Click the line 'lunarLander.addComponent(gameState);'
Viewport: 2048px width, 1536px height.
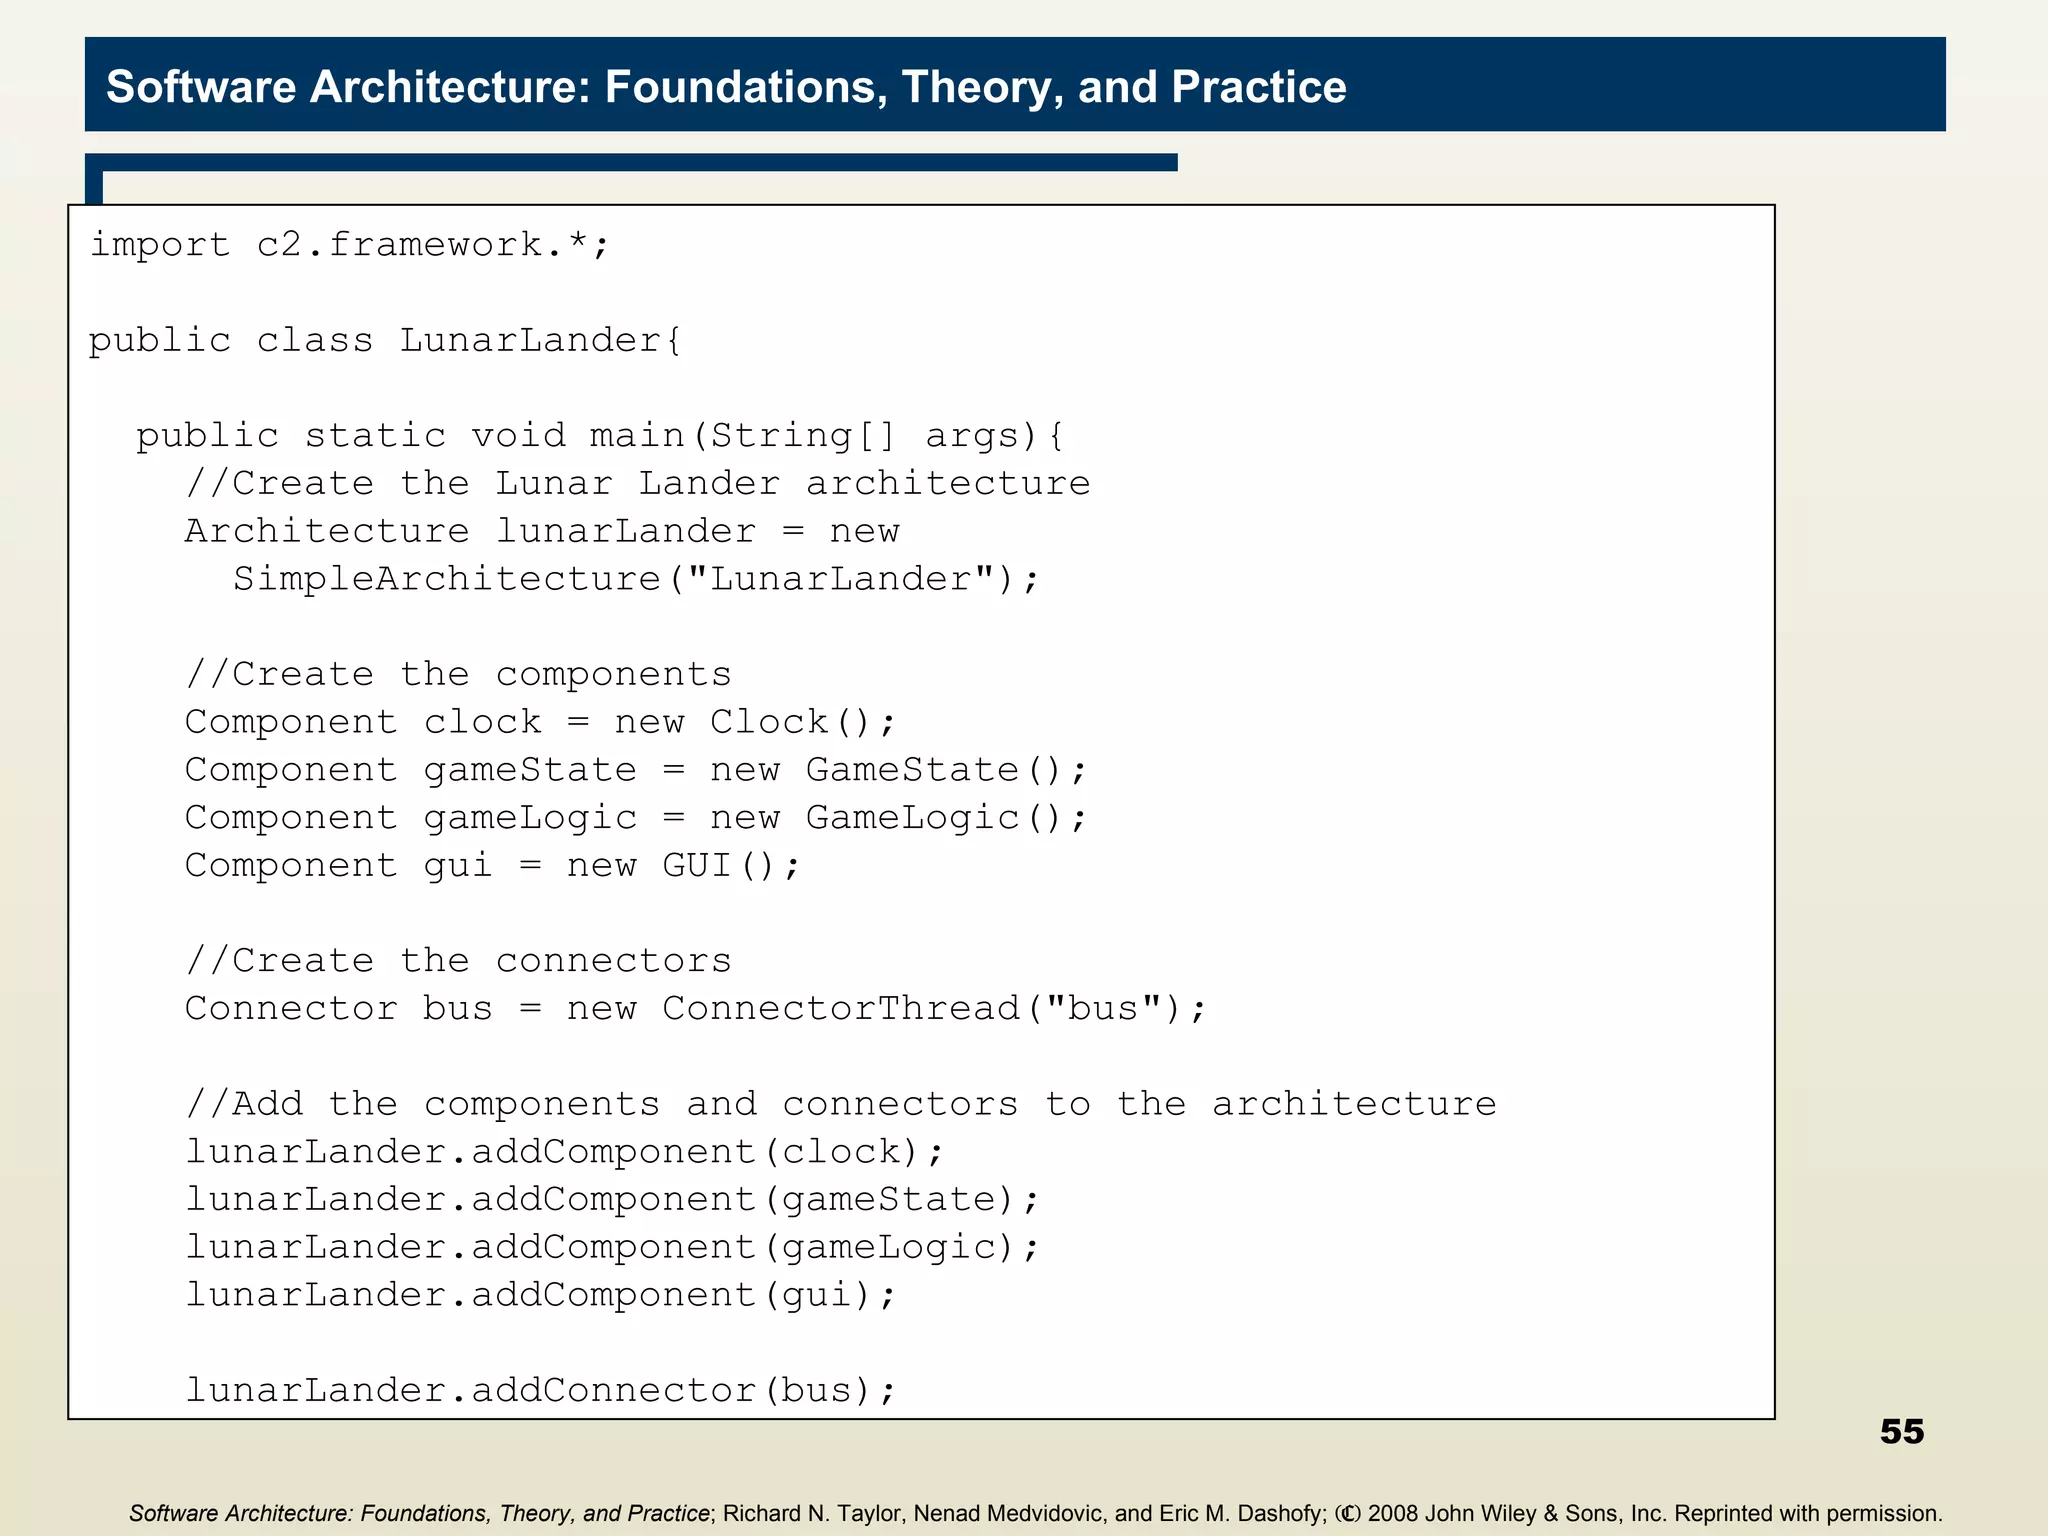[613, 1201]
